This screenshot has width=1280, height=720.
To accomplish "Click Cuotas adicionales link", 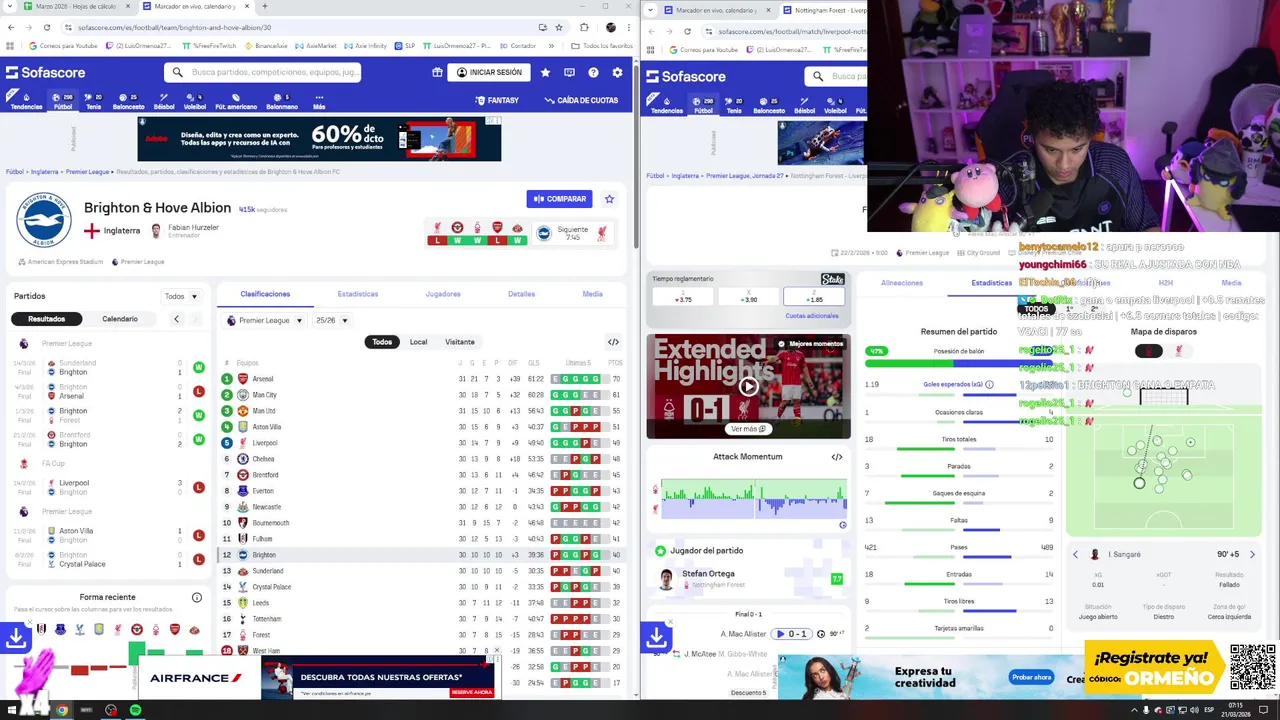I will click(x=811, y=316).
